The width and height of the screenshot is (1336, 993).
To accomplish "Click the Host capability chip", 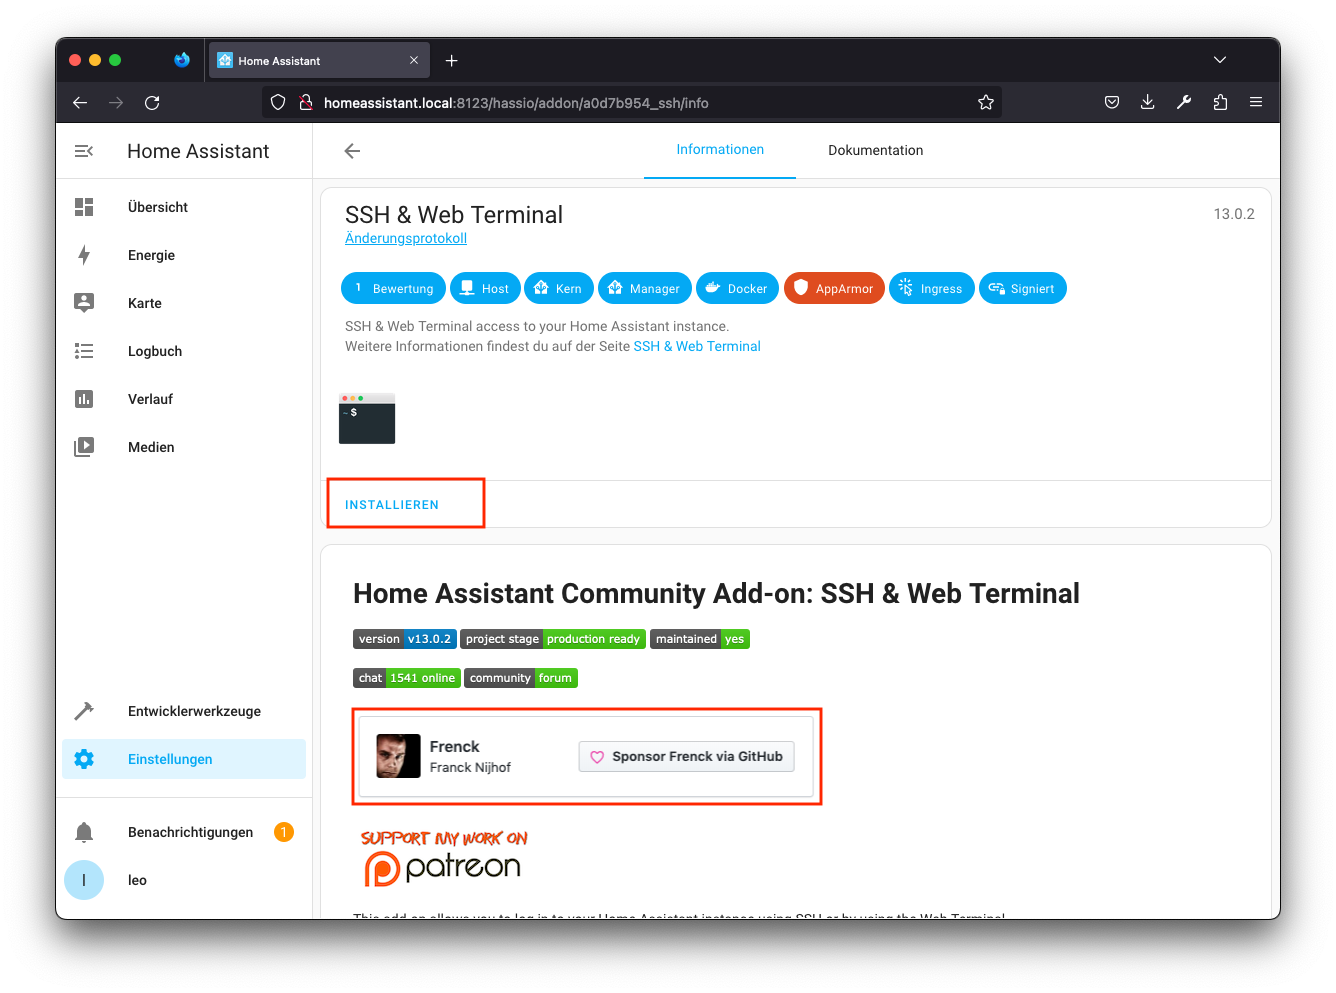I will (485, 288).
